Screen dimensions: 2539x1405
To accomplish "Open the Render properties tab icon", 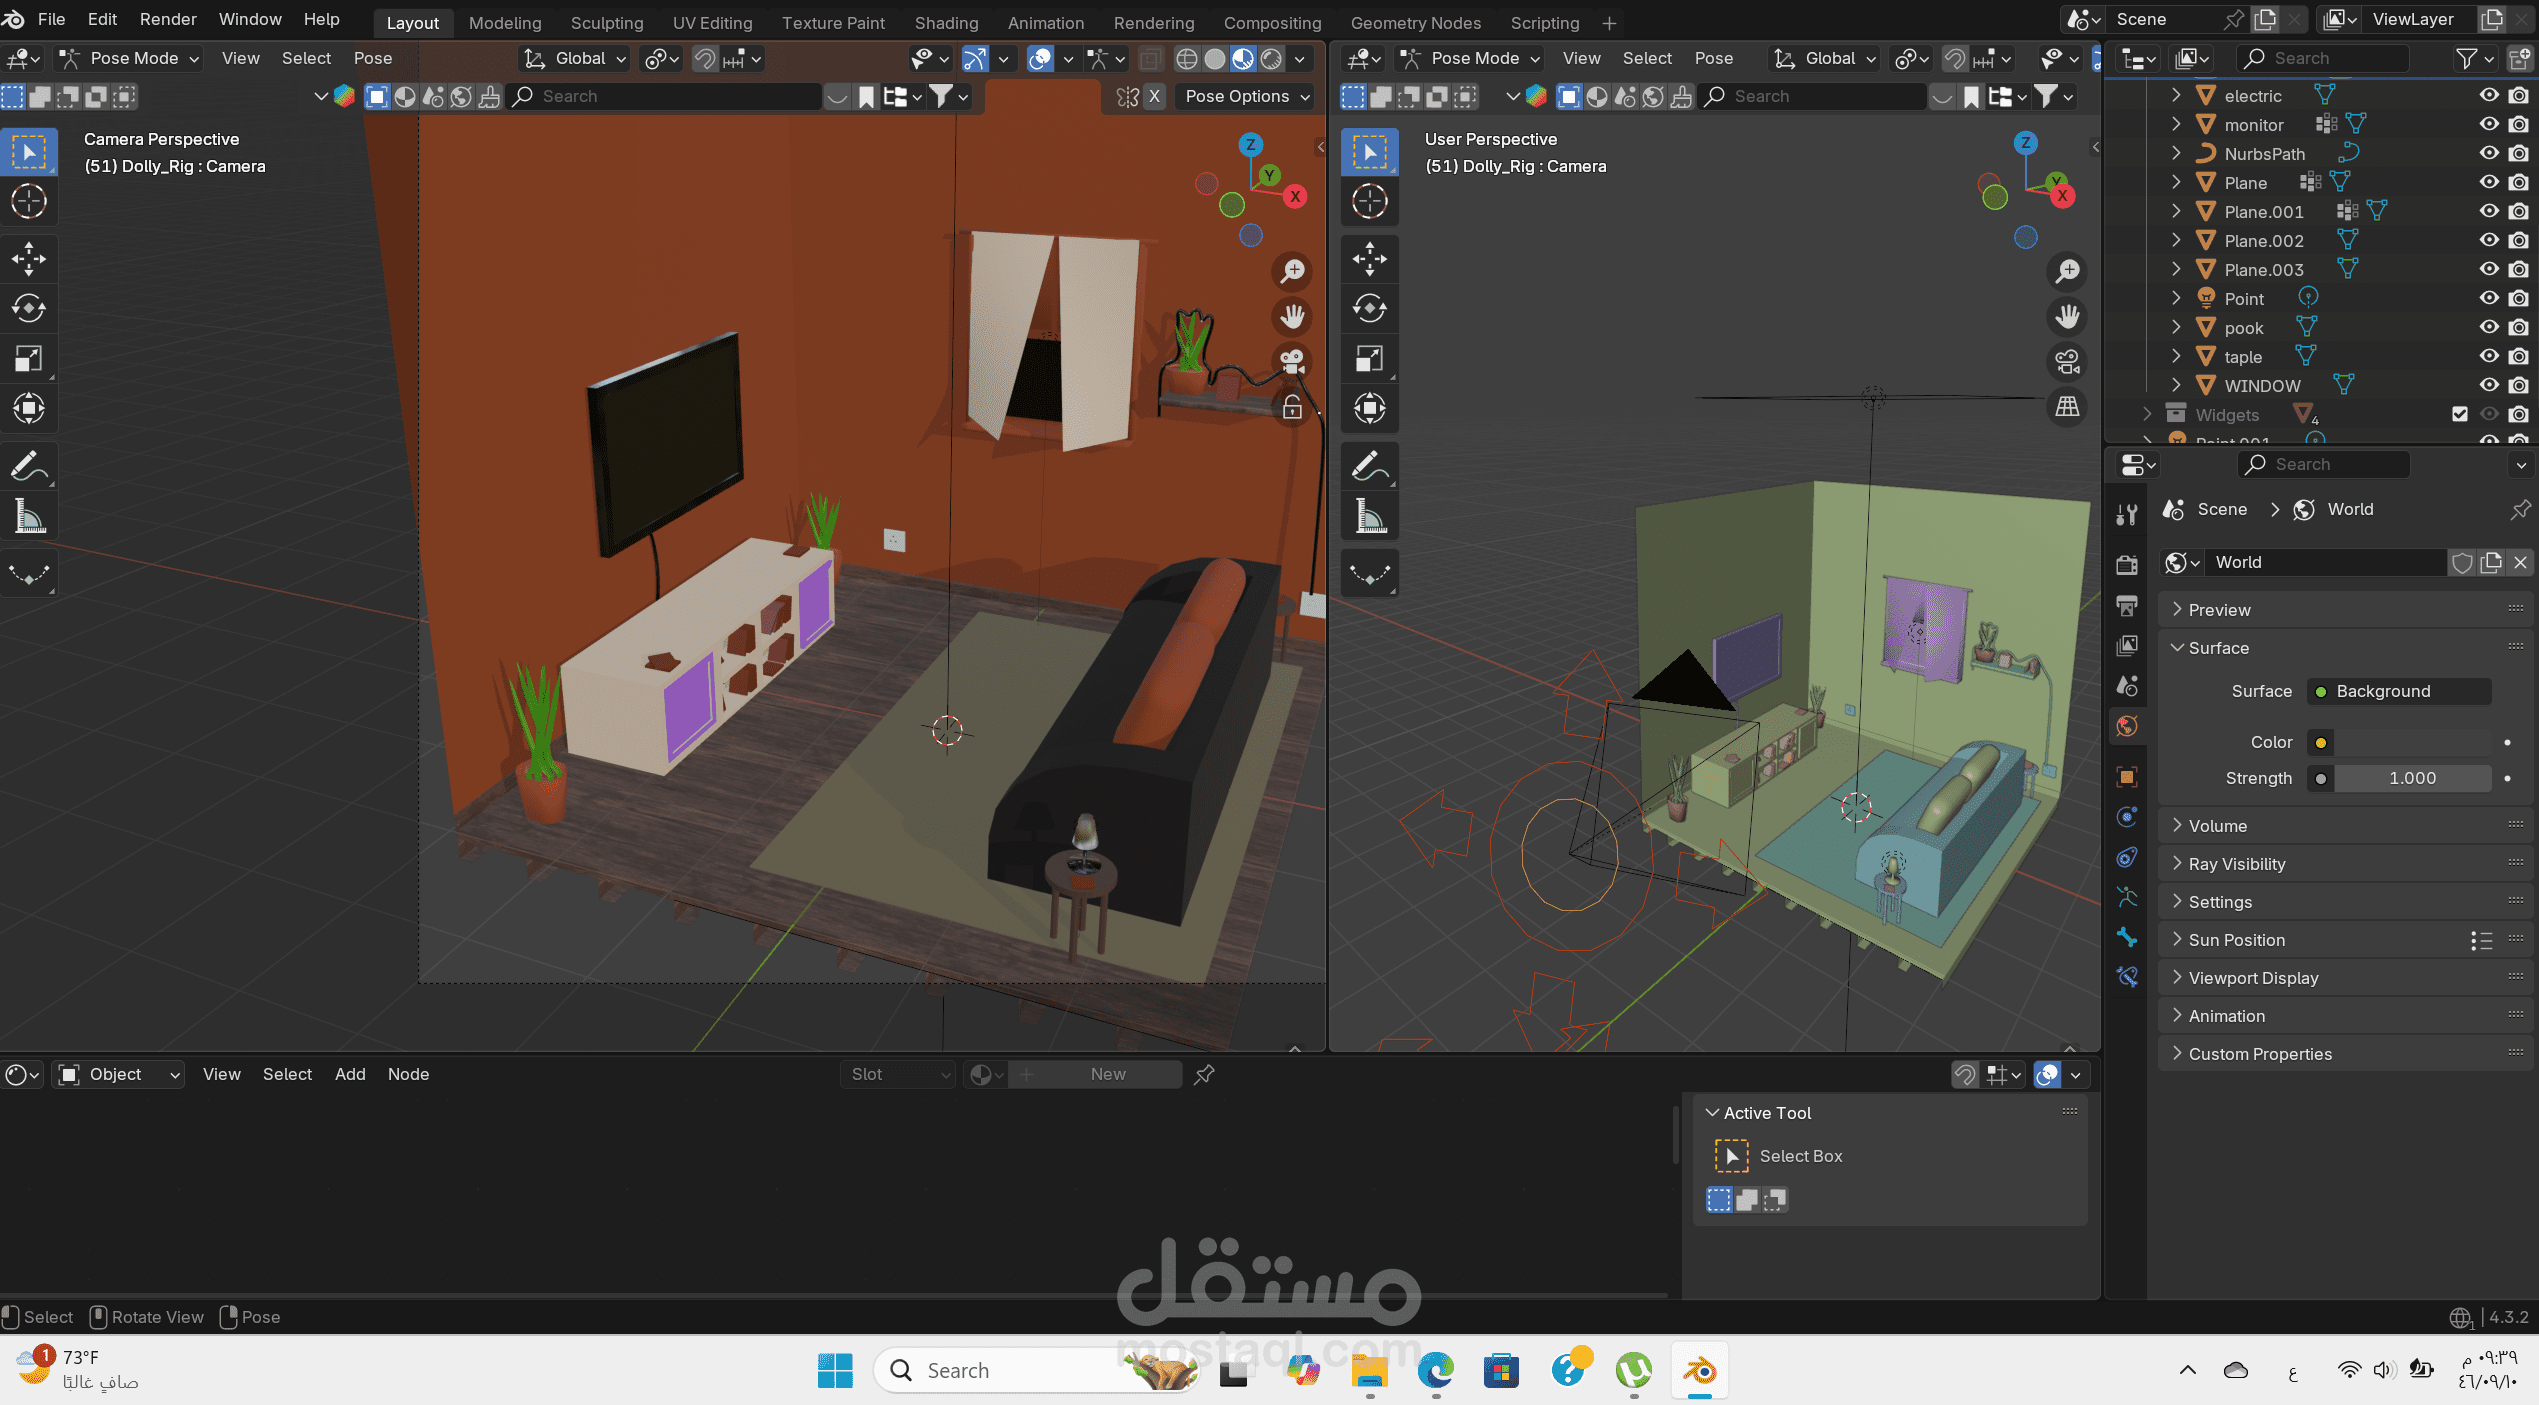I will 2127,564.
